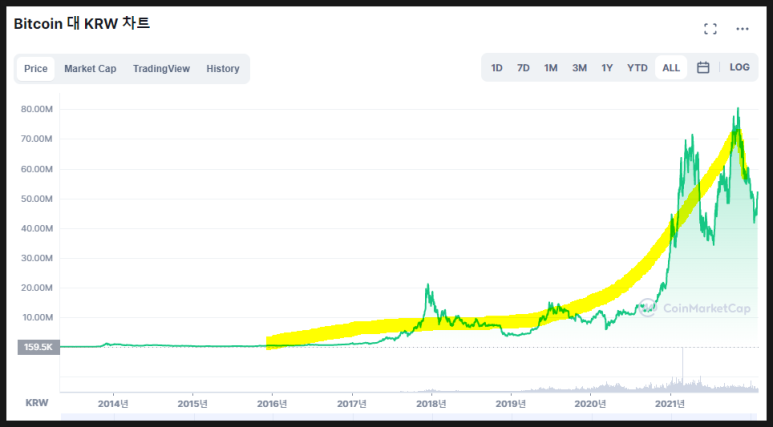This screenshot has height=427, width=773.
Task: Click the KRW currency label
Action: coord(37,403)
